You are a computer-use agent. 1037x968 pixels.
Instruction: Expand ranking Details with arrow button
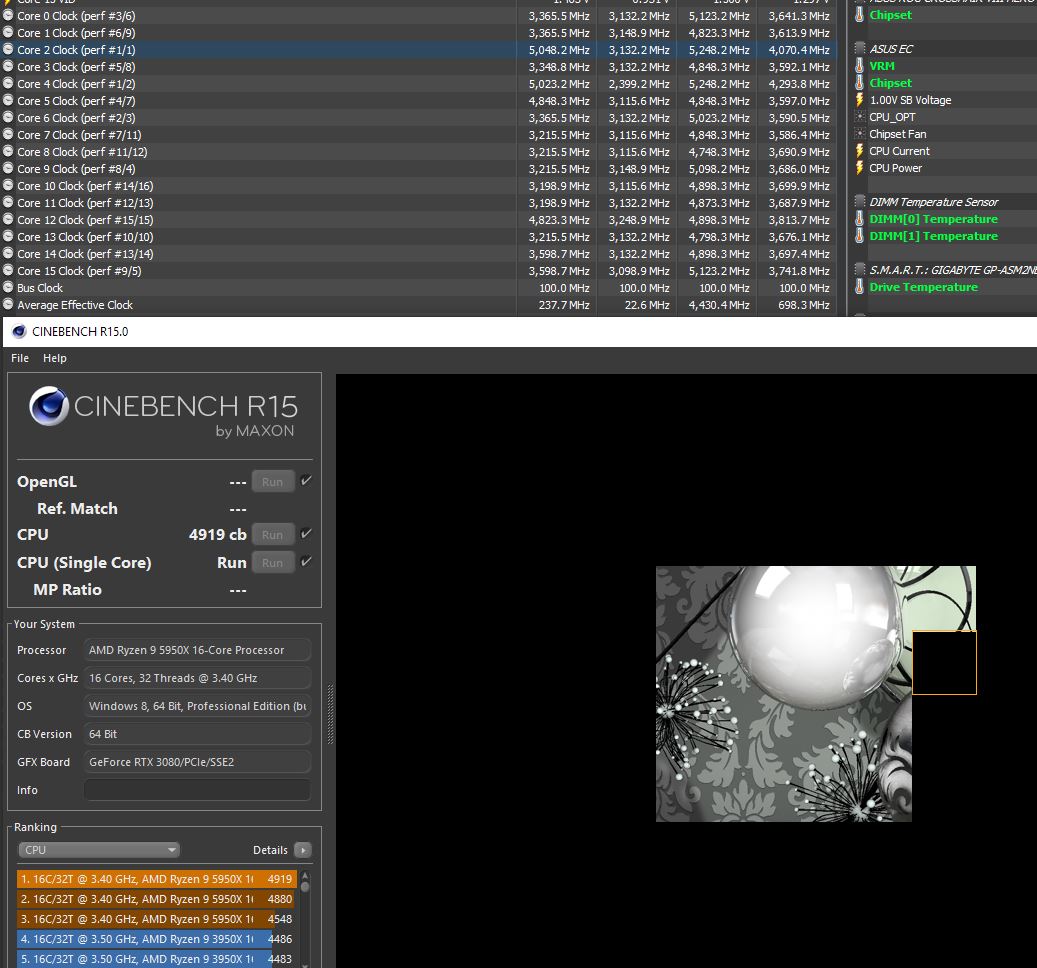tap(303, 850)
